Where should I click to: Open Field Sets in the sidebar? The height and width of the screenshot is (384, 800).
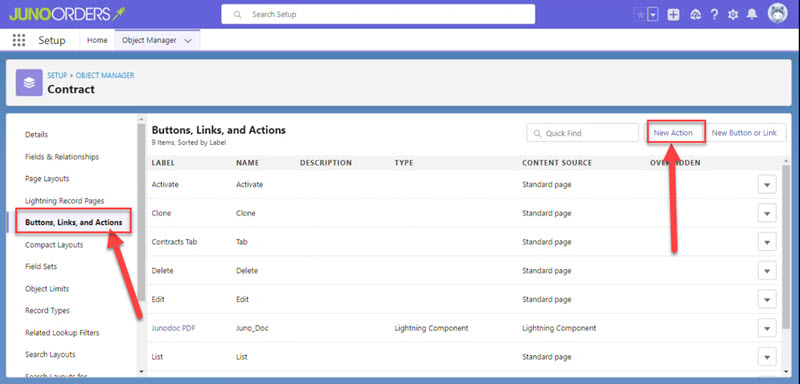(41, 266)
